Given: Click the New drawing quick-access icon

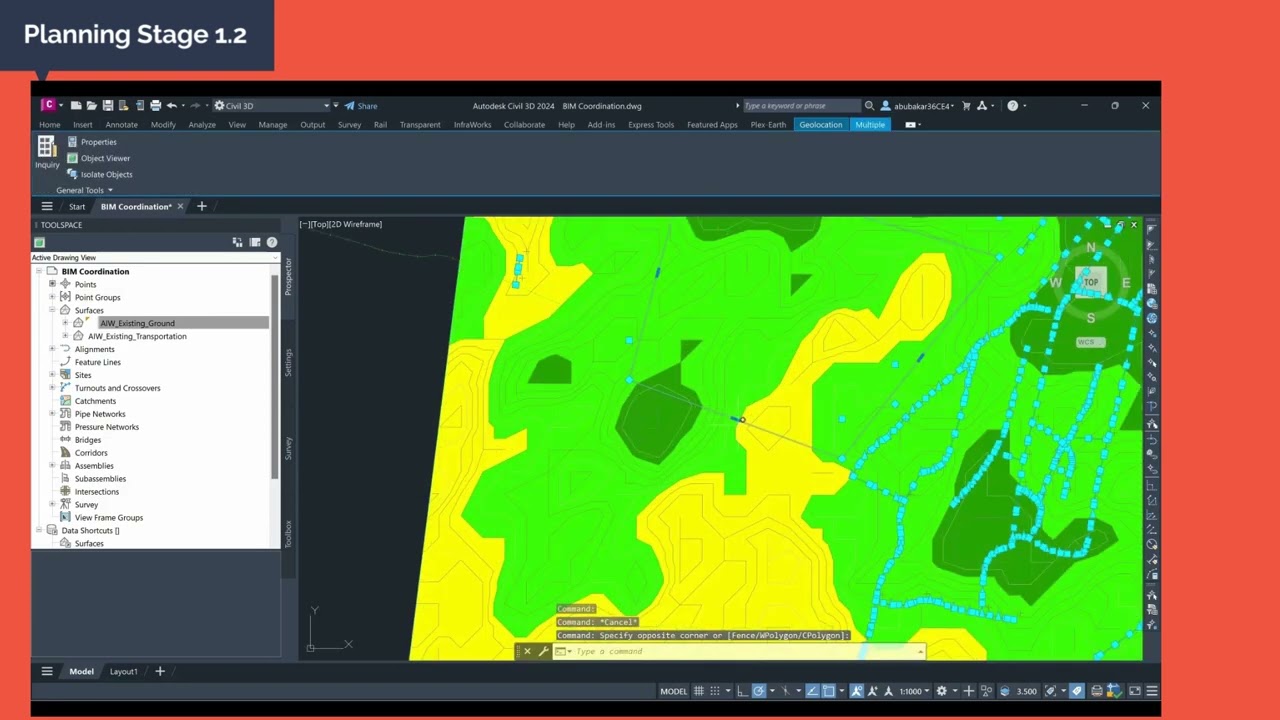Looking at the screenshot, I should click(75, 105).
